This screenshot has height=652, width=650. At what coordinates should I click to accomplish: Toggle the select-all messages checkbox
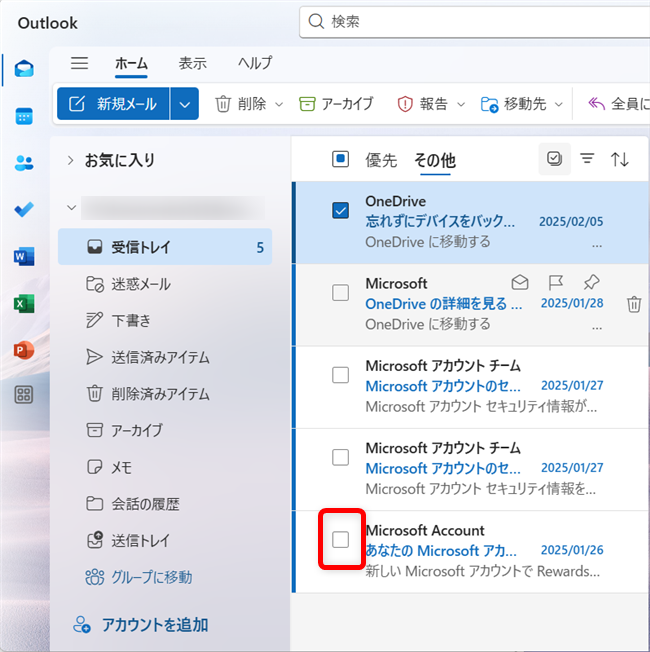[340, 159]
